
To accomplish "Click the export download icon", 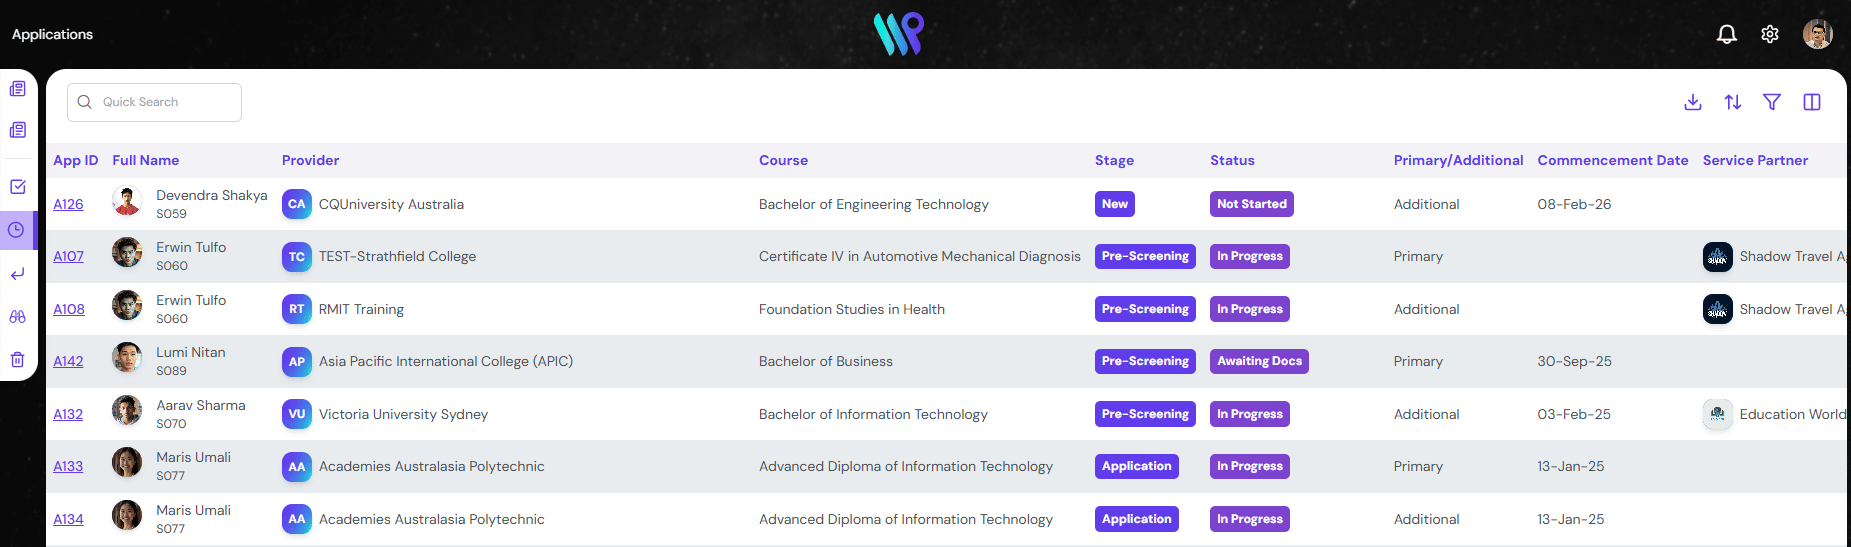I will [x=1693, y=102].
